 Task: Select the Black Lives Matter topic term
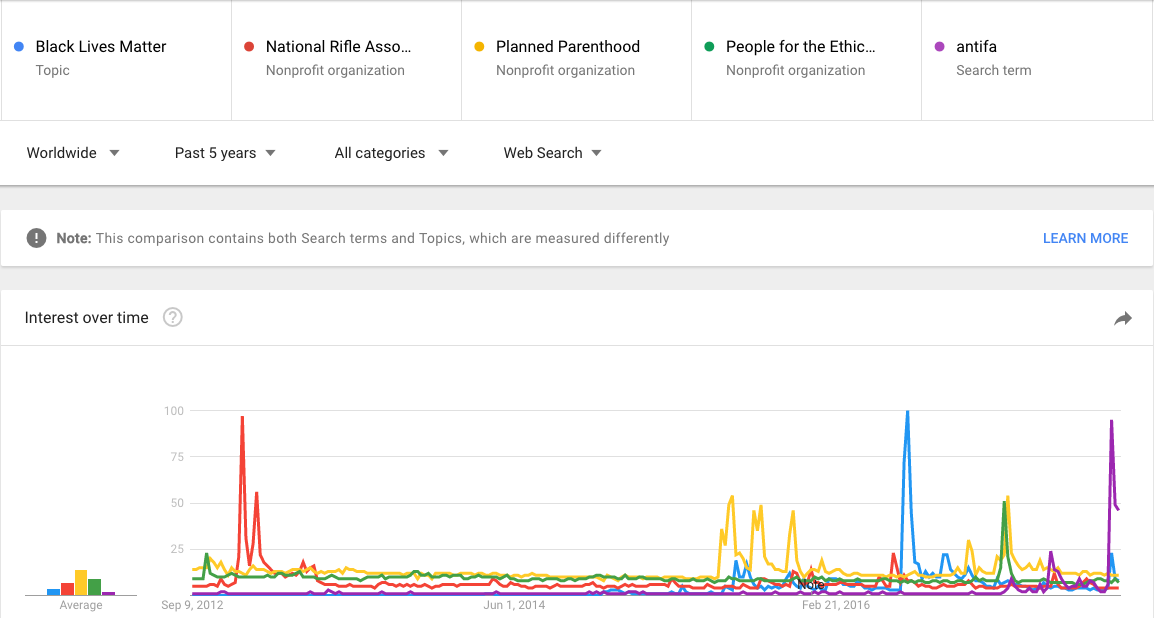pyautogui.click(x=116, y=60)
